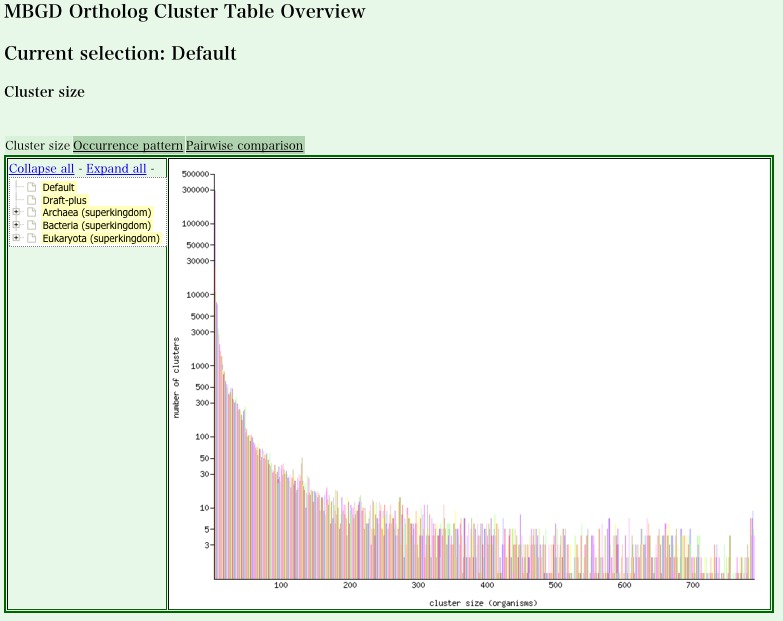Choose the Archaea (superkingdom) label

(x=96, y=213)
